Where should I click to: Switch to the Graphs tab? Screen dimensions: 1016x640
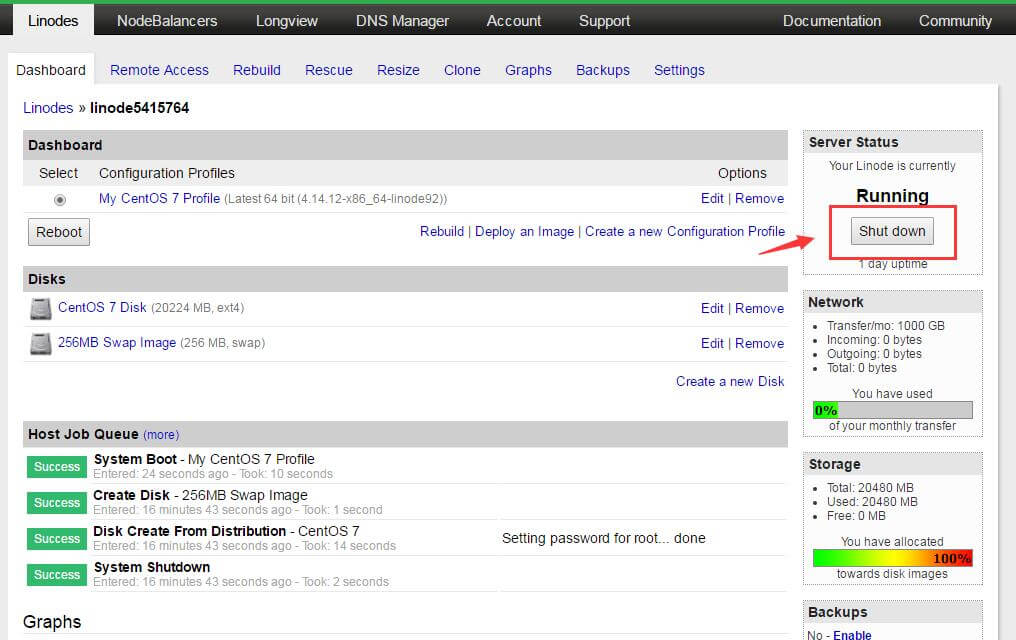pyautogui.click(x=528, y=70)
